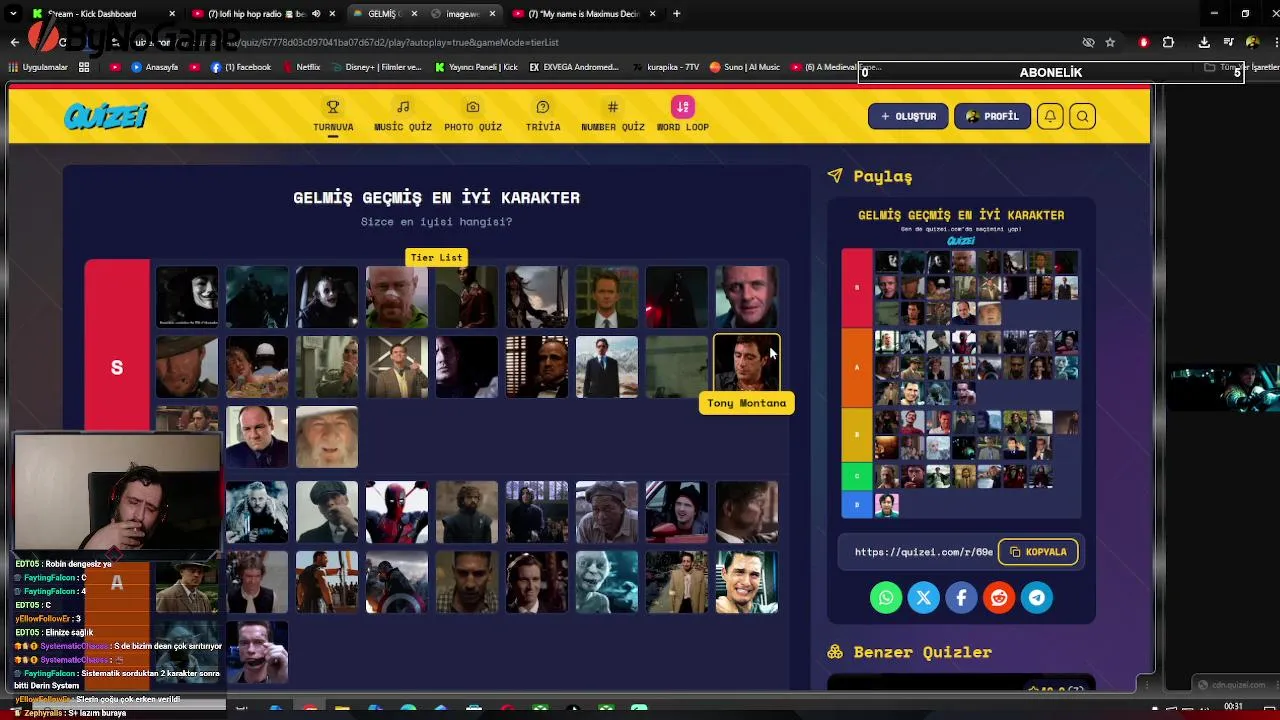Share the tier list on Reddit

tap(999, 598)
